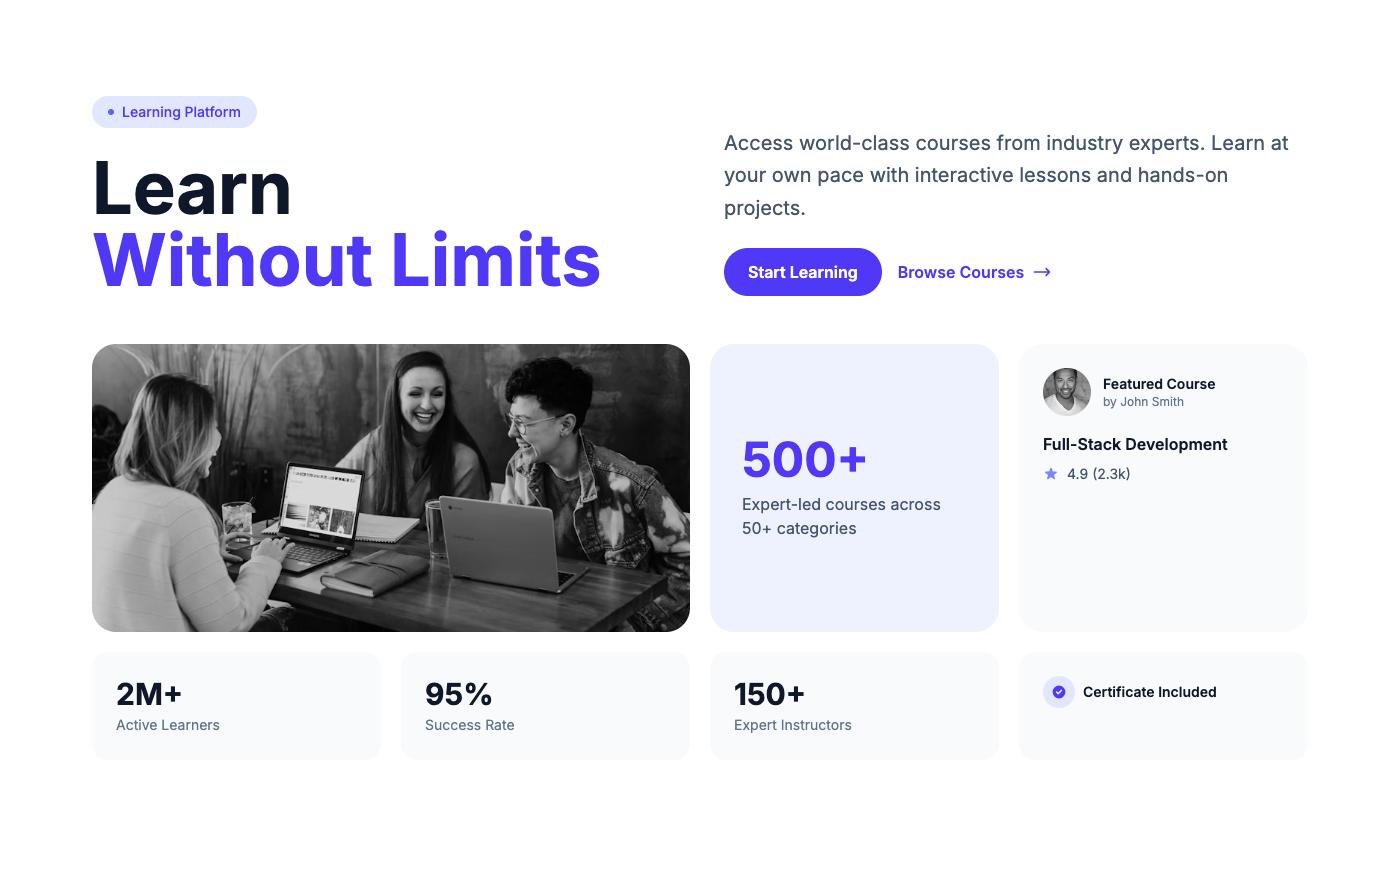Click the Without Limits headline
Image resolution: width=1400 pixels, height=875 pixels.
point(347,260)
